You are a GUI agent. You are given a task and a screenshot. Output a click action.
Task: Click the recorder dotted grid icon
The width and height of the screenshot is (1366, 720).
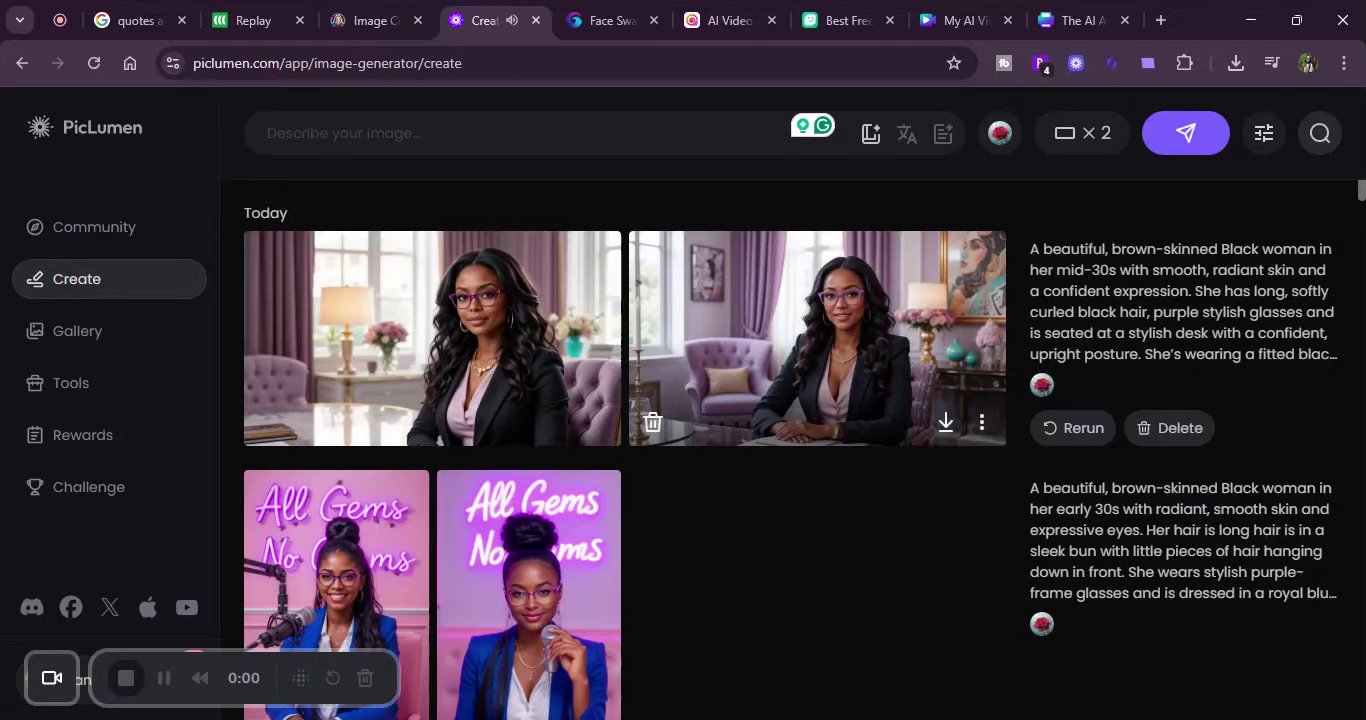(300, 678)
